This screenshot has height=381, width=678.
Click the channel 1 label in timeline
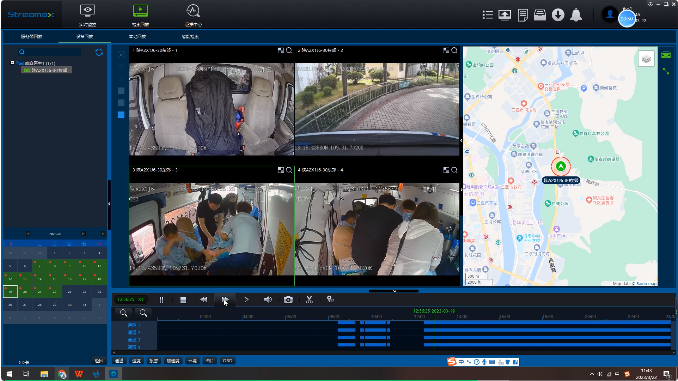pyautogui.click(x=134, y=325)
